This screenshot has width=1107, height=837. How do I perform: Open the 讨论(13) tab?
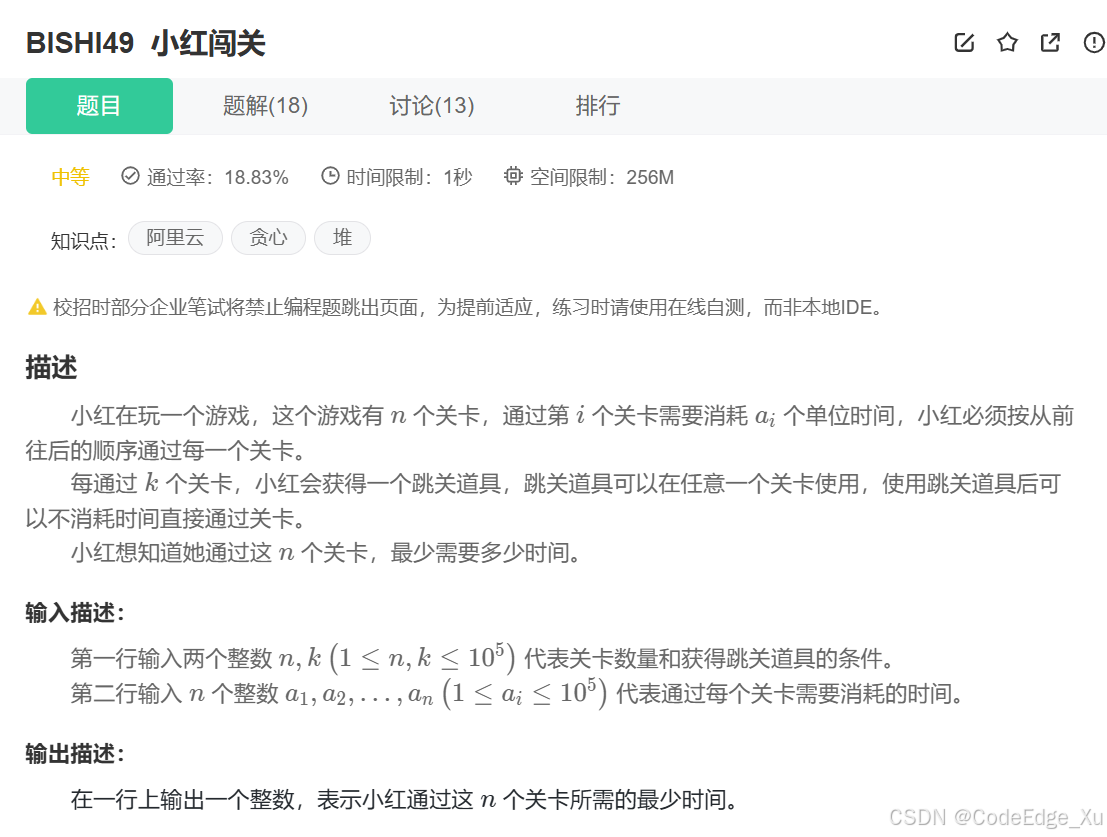431,105
